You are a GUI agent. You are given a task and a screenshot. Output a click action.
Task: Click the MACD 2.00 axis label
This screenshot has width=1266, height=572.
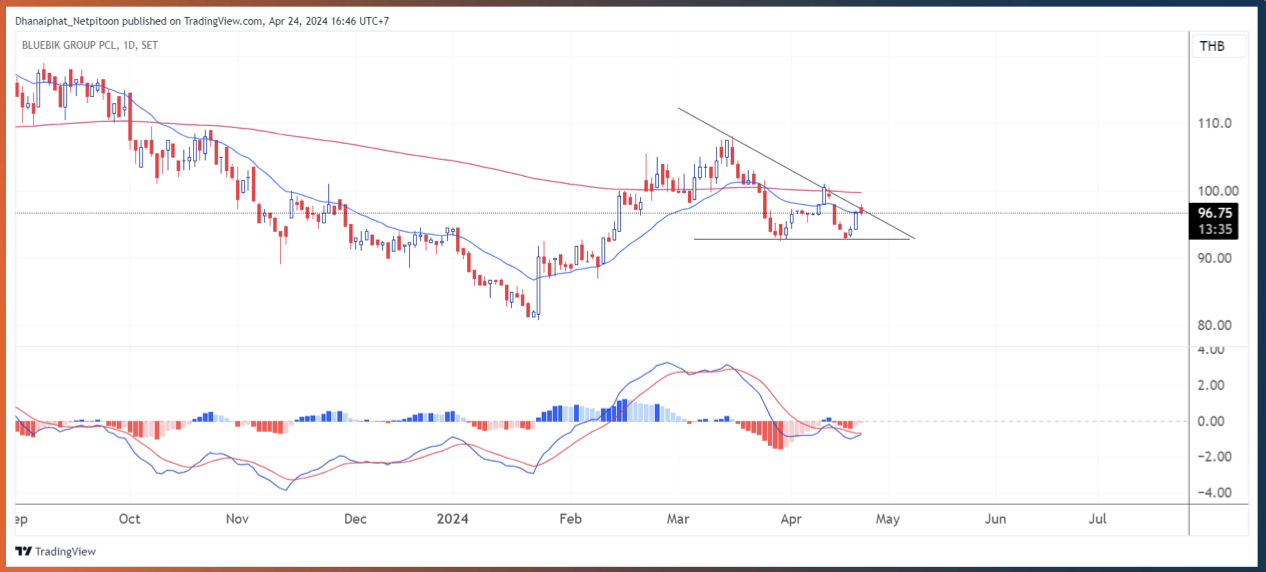coord(1211,385)
